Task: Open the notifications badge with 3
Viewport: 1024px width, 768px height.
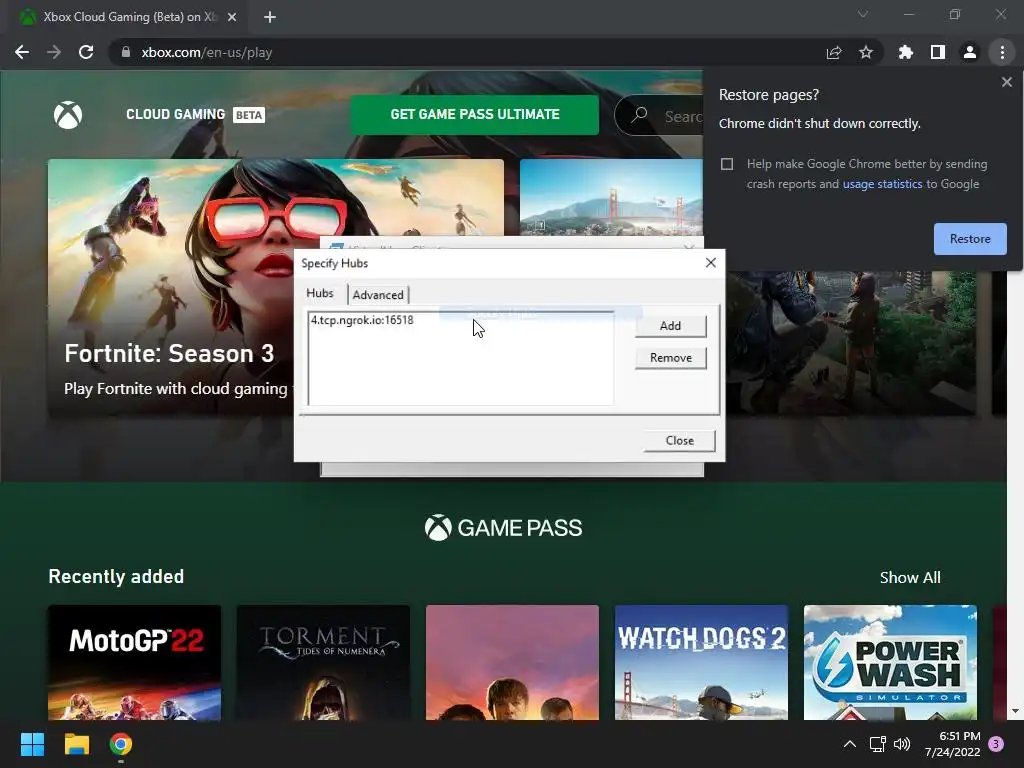Action: (x=996, y=744)
